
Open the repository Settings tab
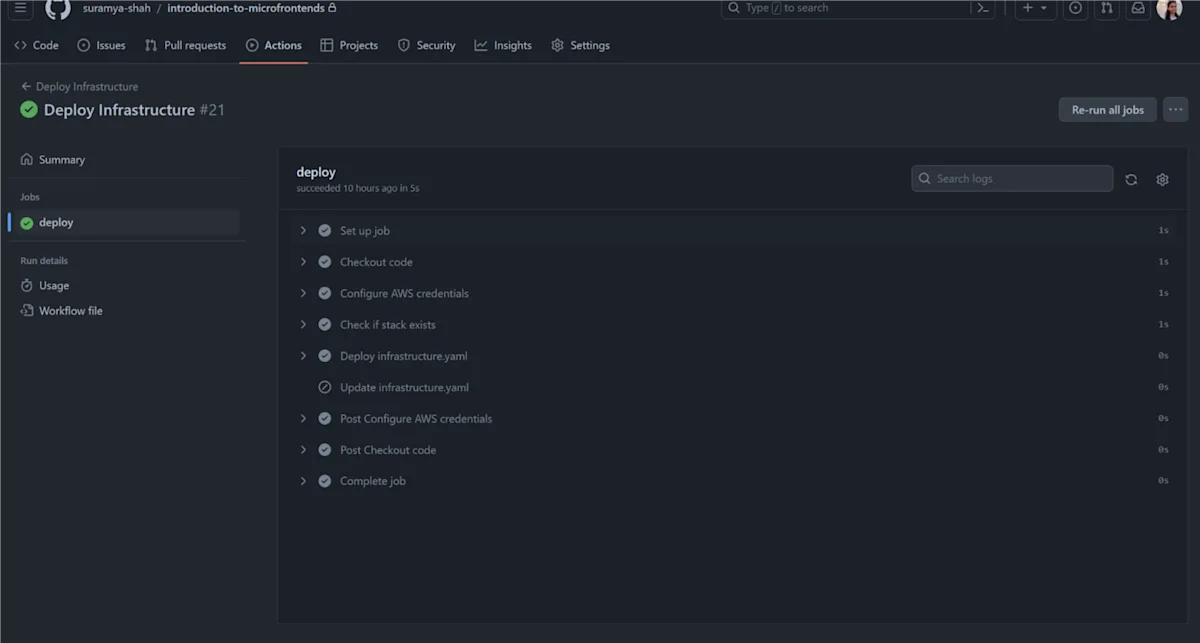coord(580,45)
